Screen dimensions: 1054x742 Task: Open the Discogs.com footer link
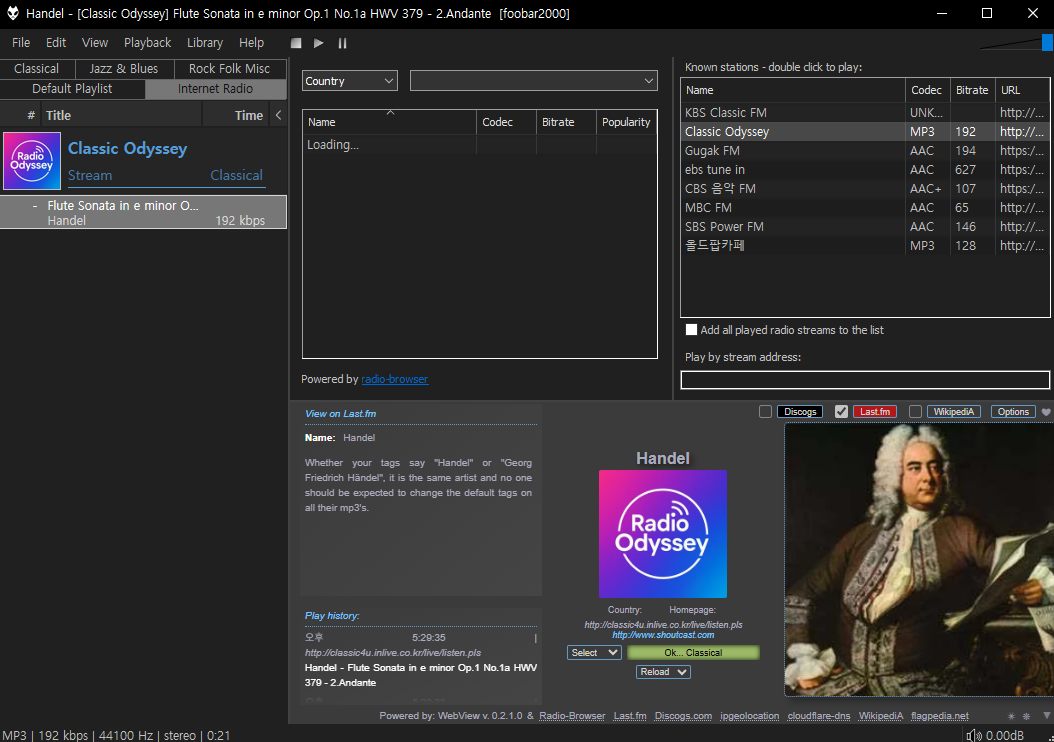click(683, 716)
